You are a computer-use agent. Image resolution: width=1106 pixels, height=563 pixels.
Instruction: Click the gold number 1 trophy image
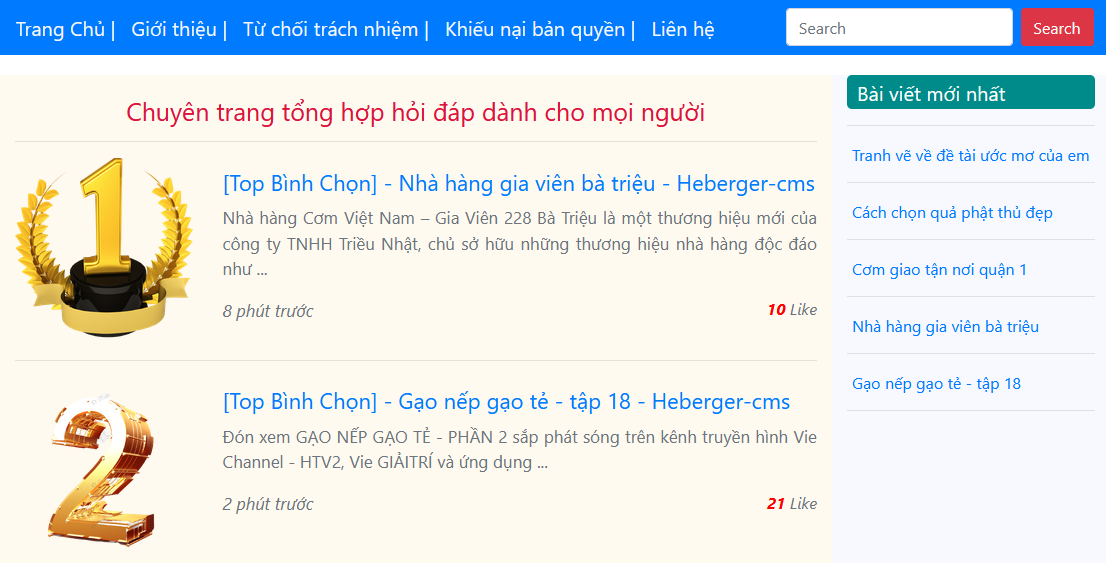104,247
